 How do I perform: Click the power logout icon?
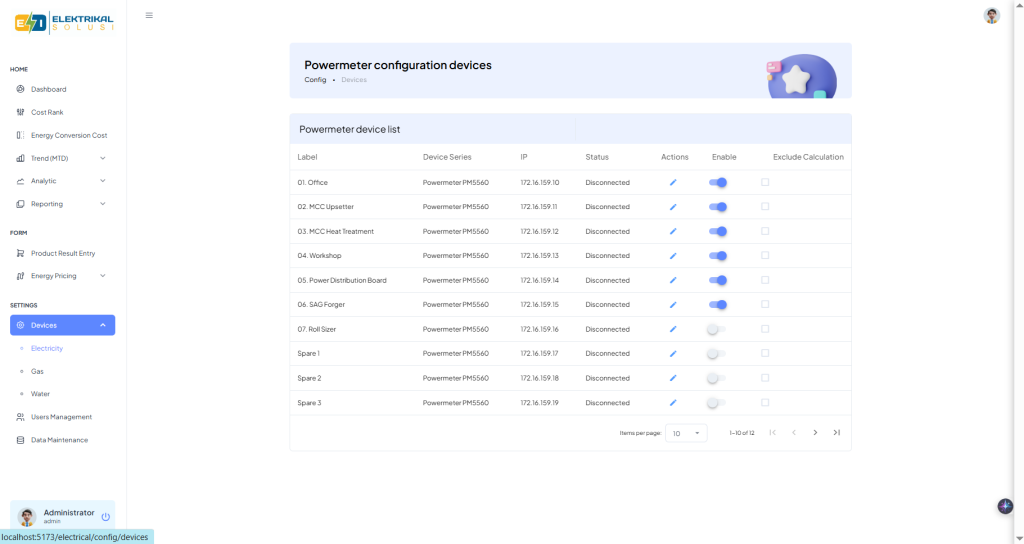pyautogui.click(x=105, y=517)
